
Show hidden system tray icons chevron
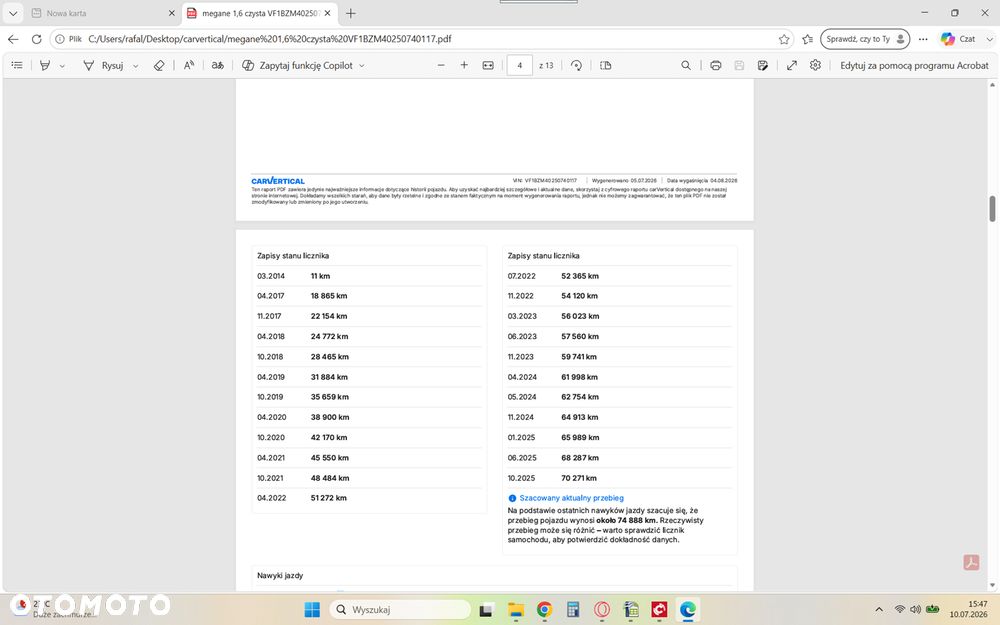pyautogui.click(x=879, y=610)
